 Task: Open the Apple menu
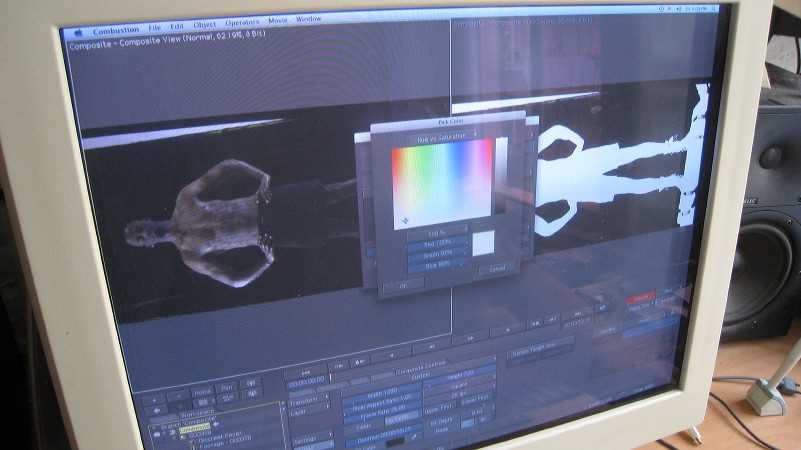click(x=78, y=33)
